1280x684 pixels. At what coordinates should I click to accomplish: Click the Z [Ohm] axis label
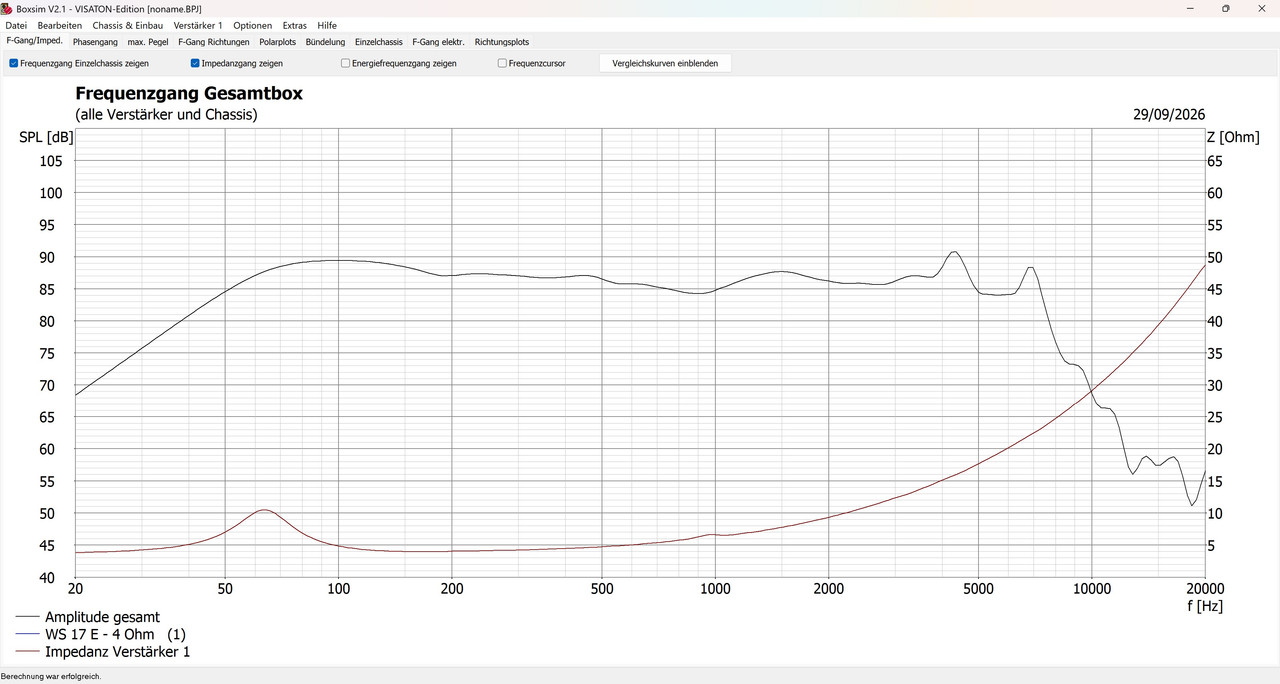[1233, 137]
